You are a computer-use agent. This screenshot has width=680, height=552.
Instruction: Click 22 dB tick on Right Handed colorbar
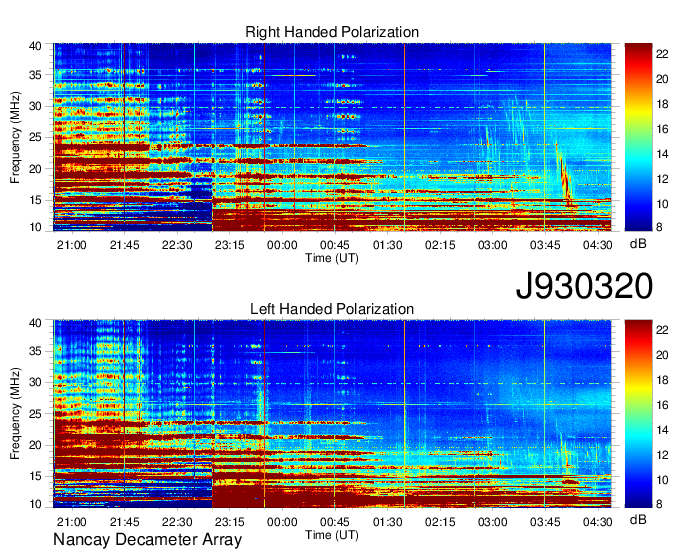pos(662,54)
